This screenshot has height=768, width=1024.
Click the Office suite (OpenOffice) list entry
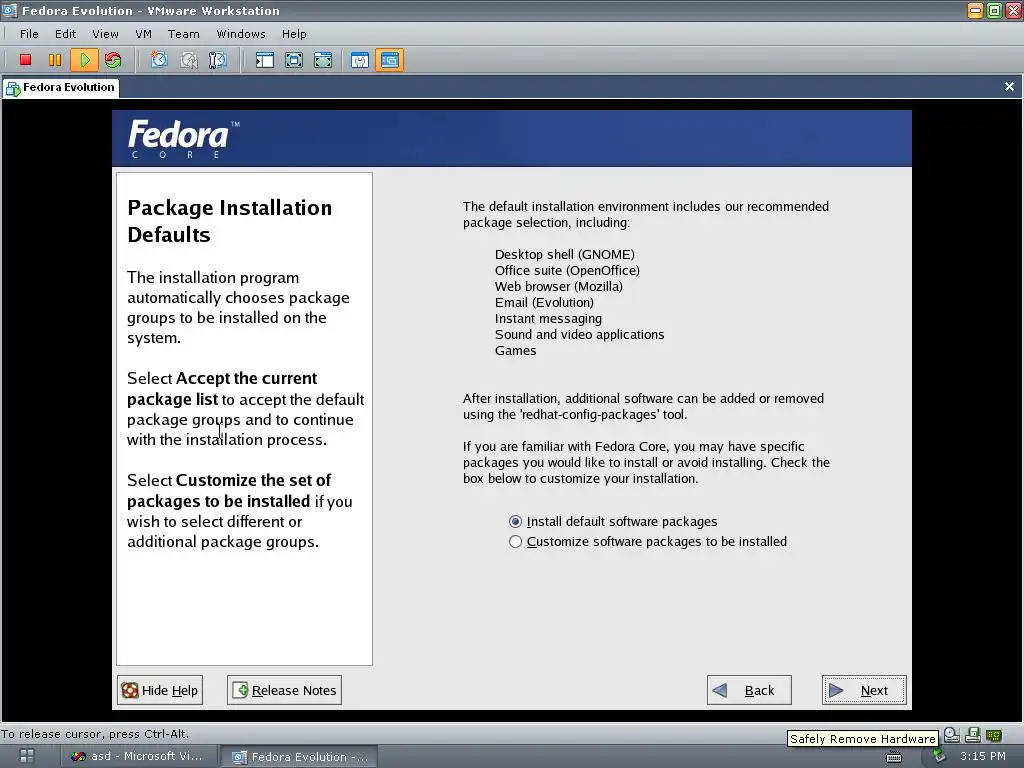click(x=567, y=270)
